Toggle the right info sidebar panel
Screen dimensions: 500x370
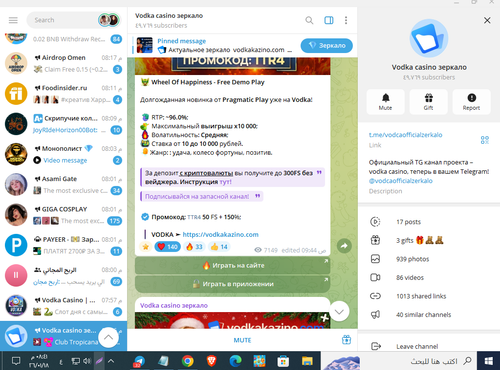pos(329,20)
